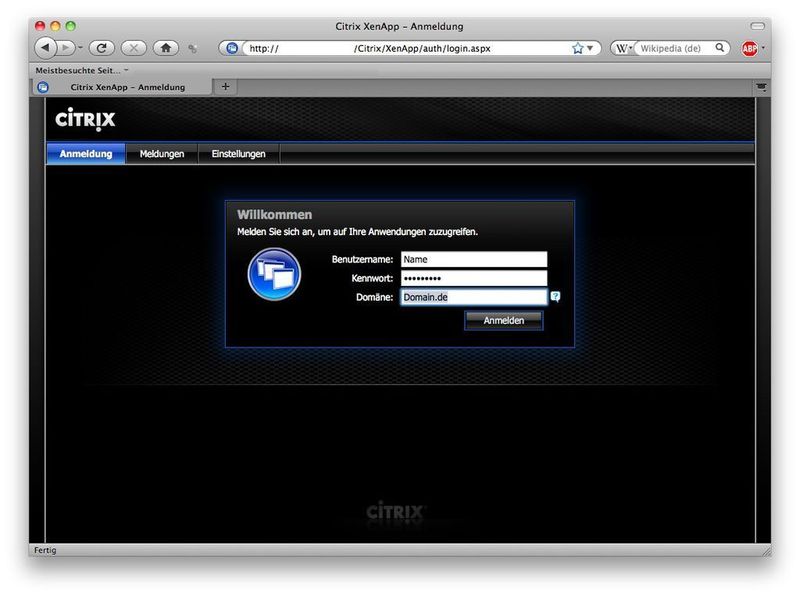Click the 'Willkommen' heading text
This screenshot has width=800, height=596.
274,214
